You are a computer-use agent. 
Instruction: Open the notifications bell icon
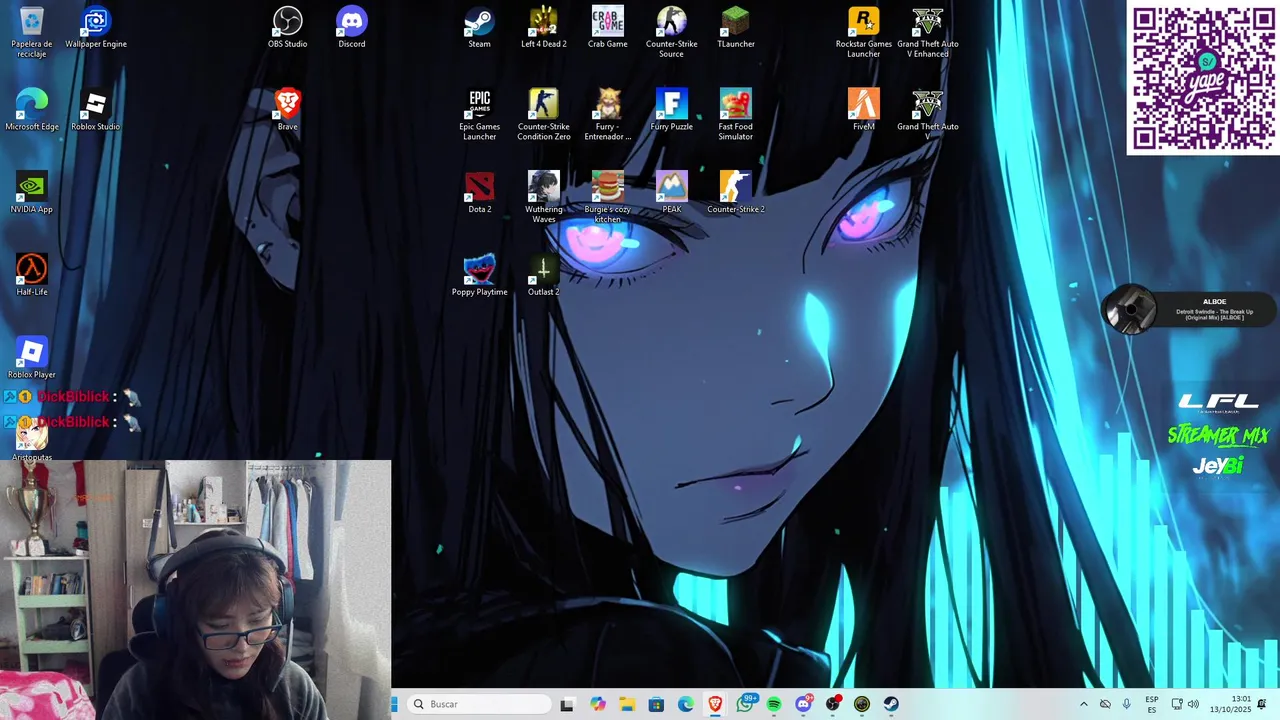click(x=1262, y=704)
